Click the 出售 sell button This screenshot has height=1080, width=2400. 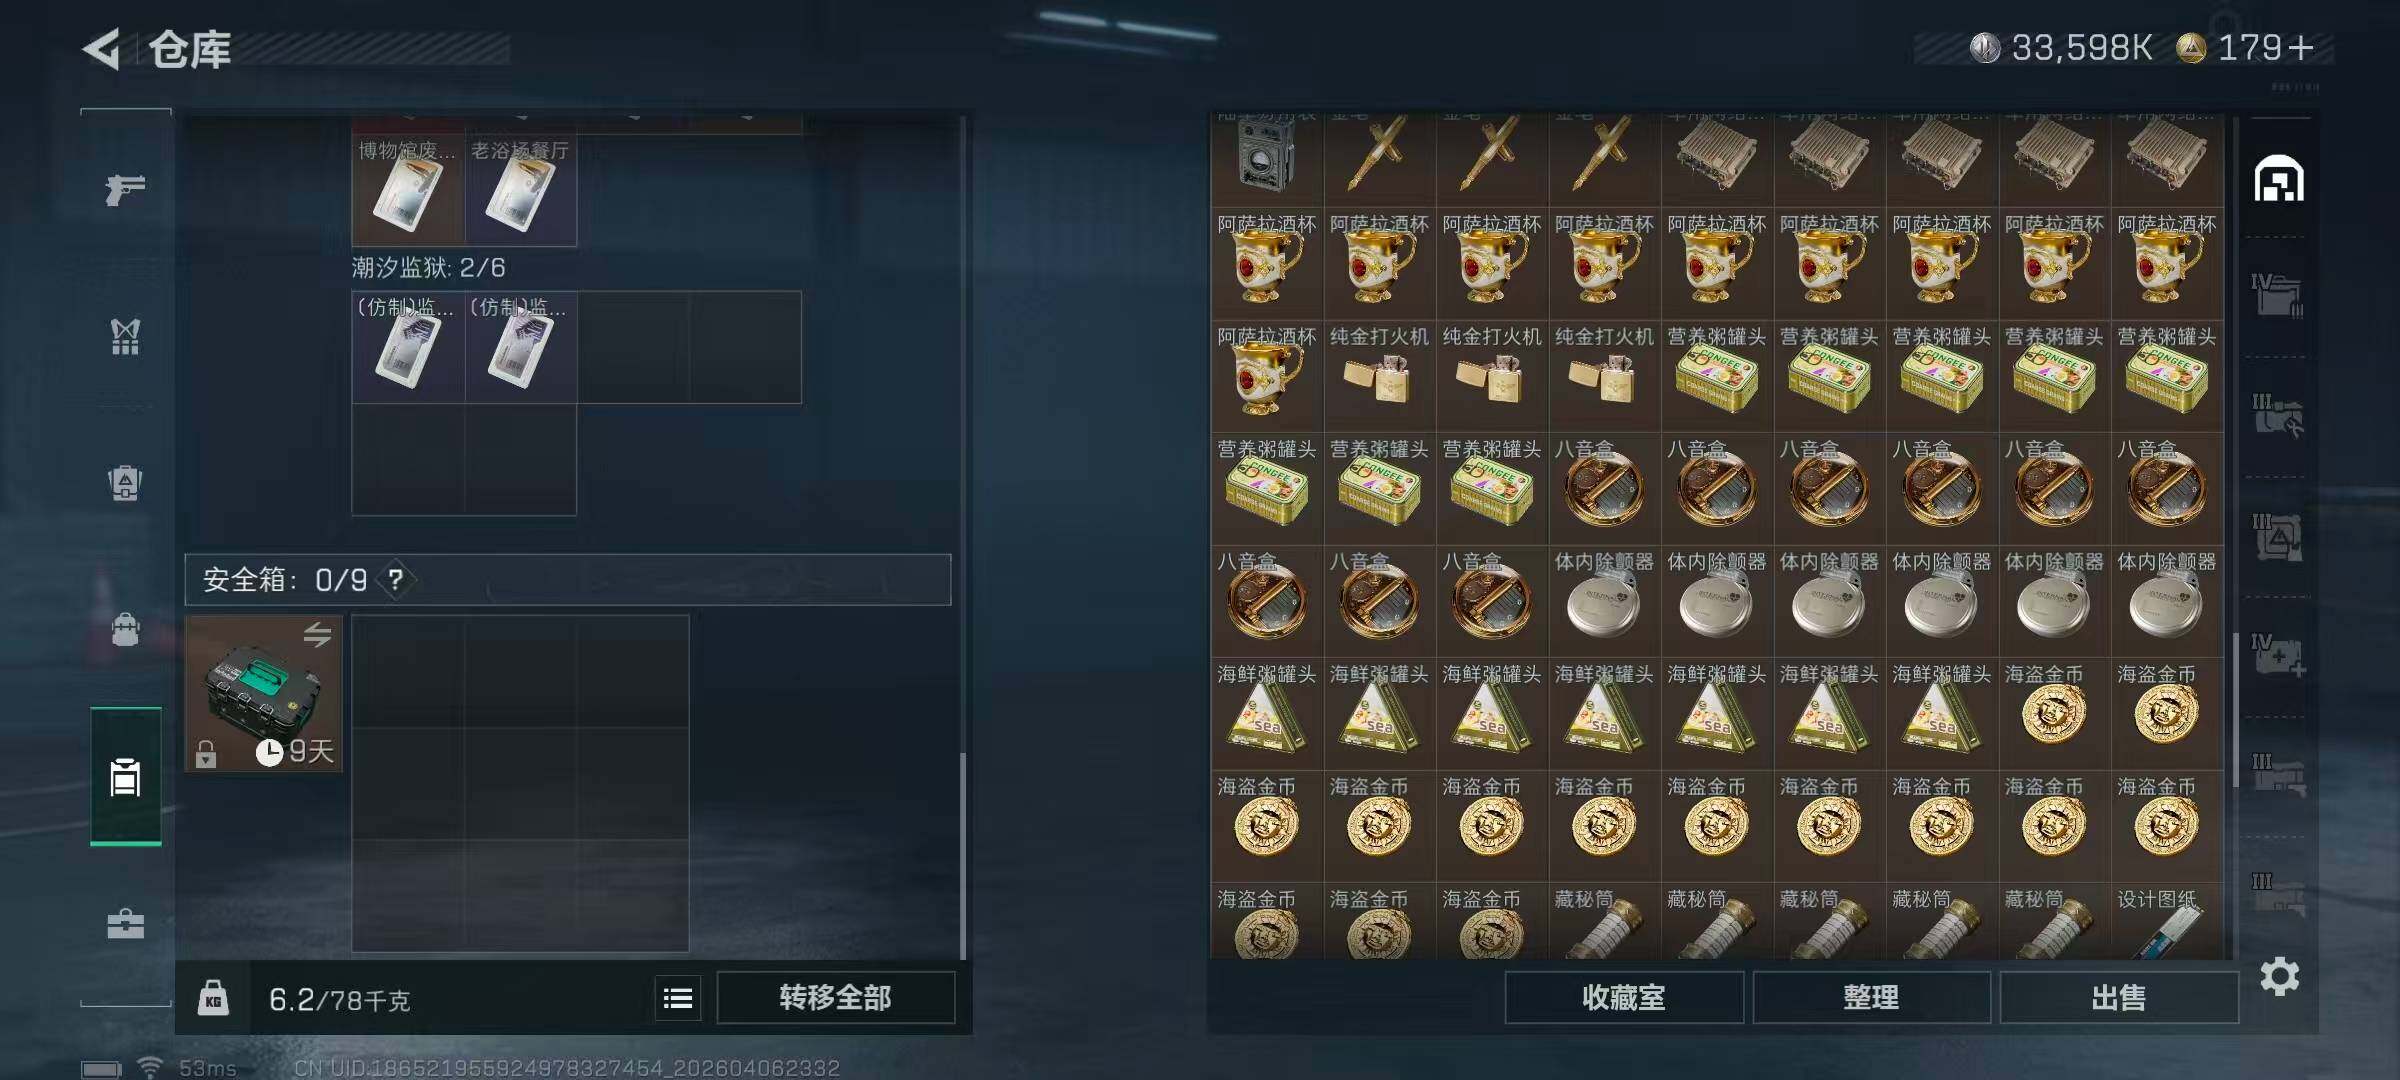click(x=2118, y=998)
